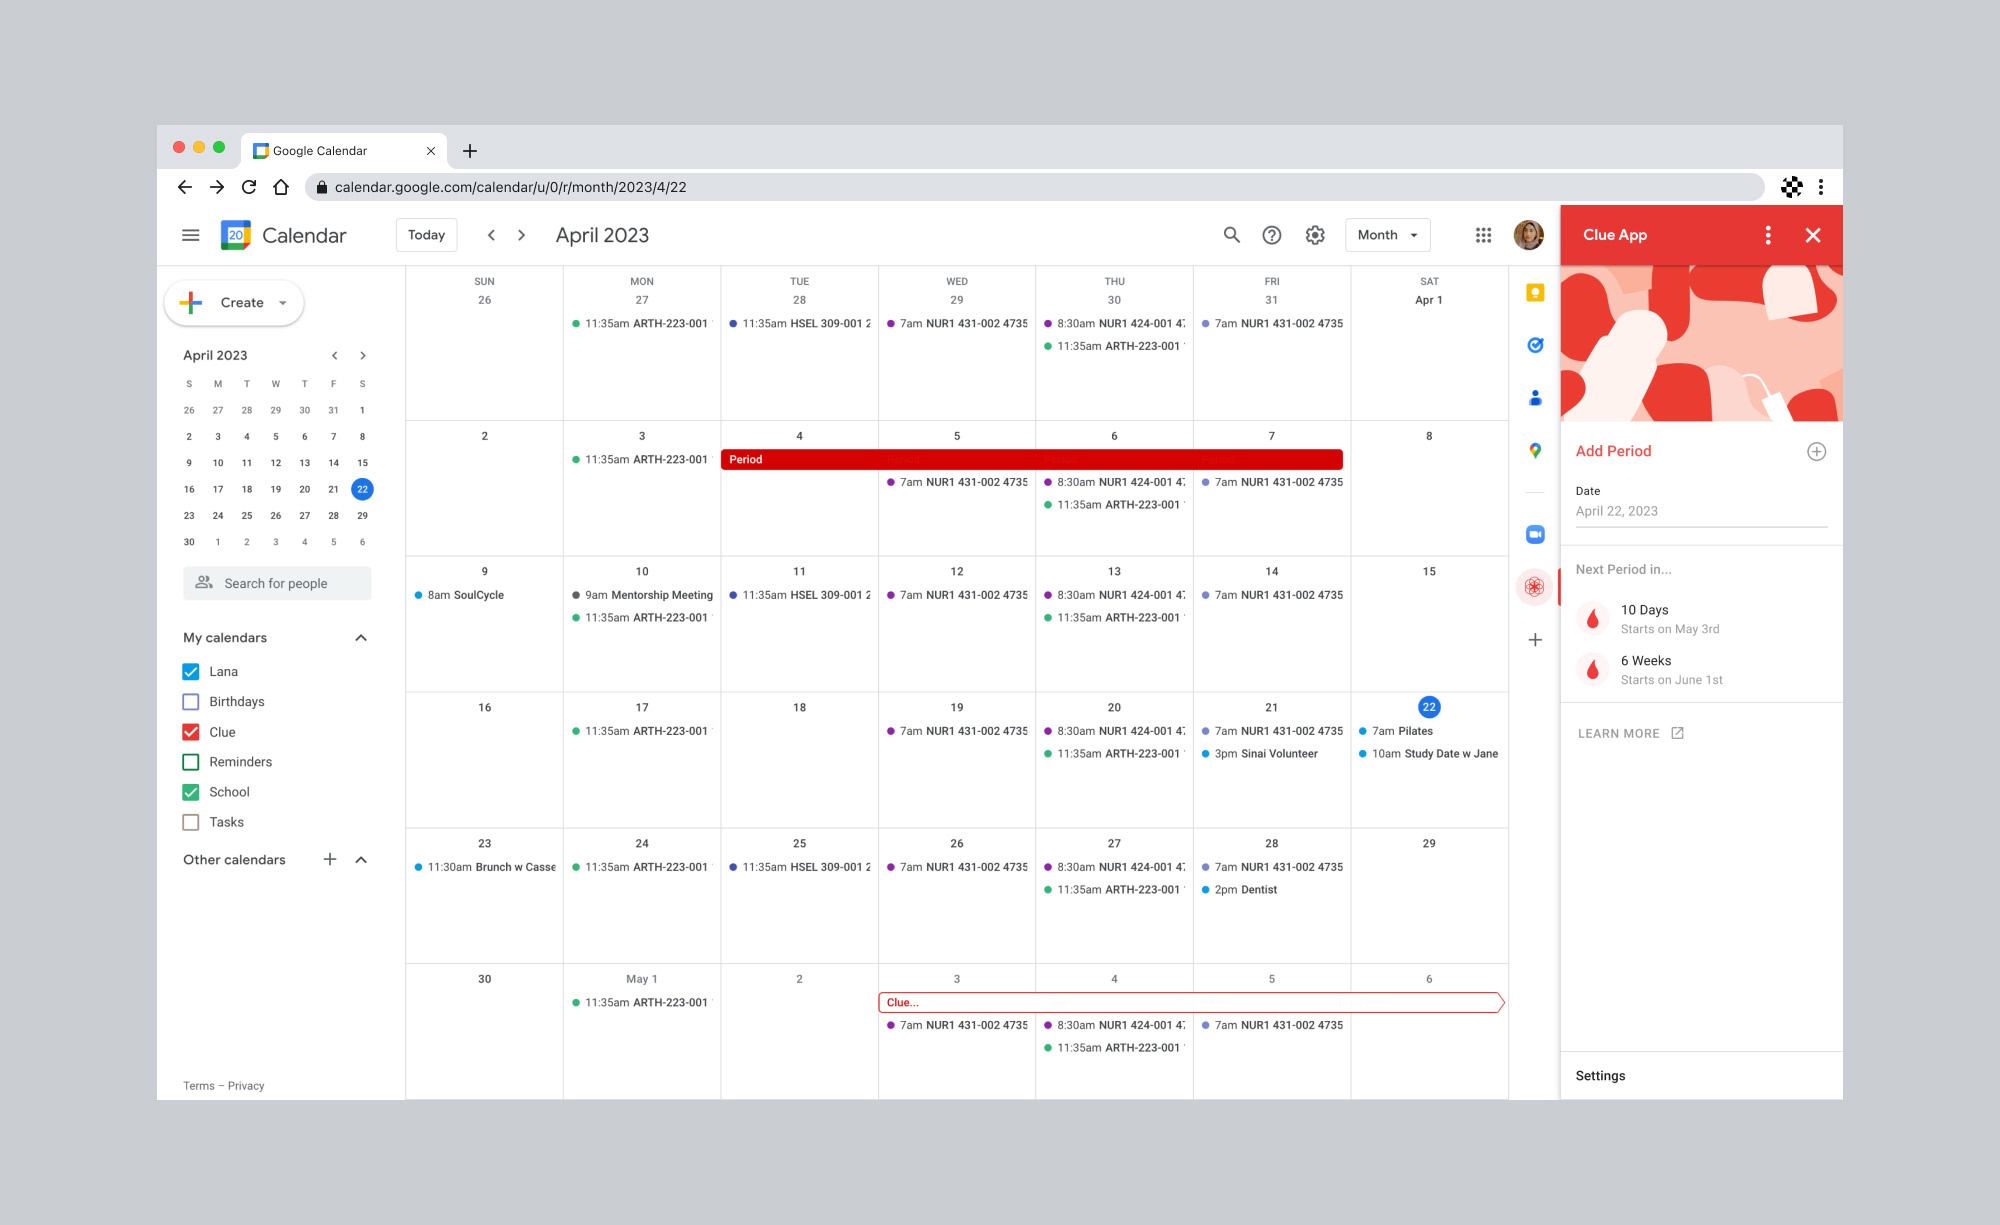Enable the Birthdays calendar checkbox
2000x1225 pixels.
tap(191, 702)
